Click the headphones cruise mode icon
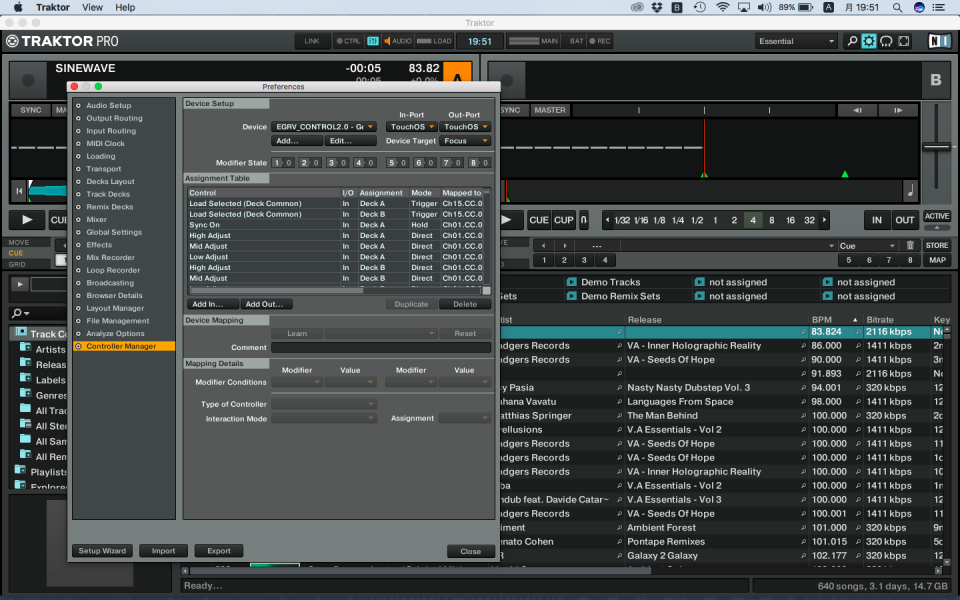 [x=886, y=41]
